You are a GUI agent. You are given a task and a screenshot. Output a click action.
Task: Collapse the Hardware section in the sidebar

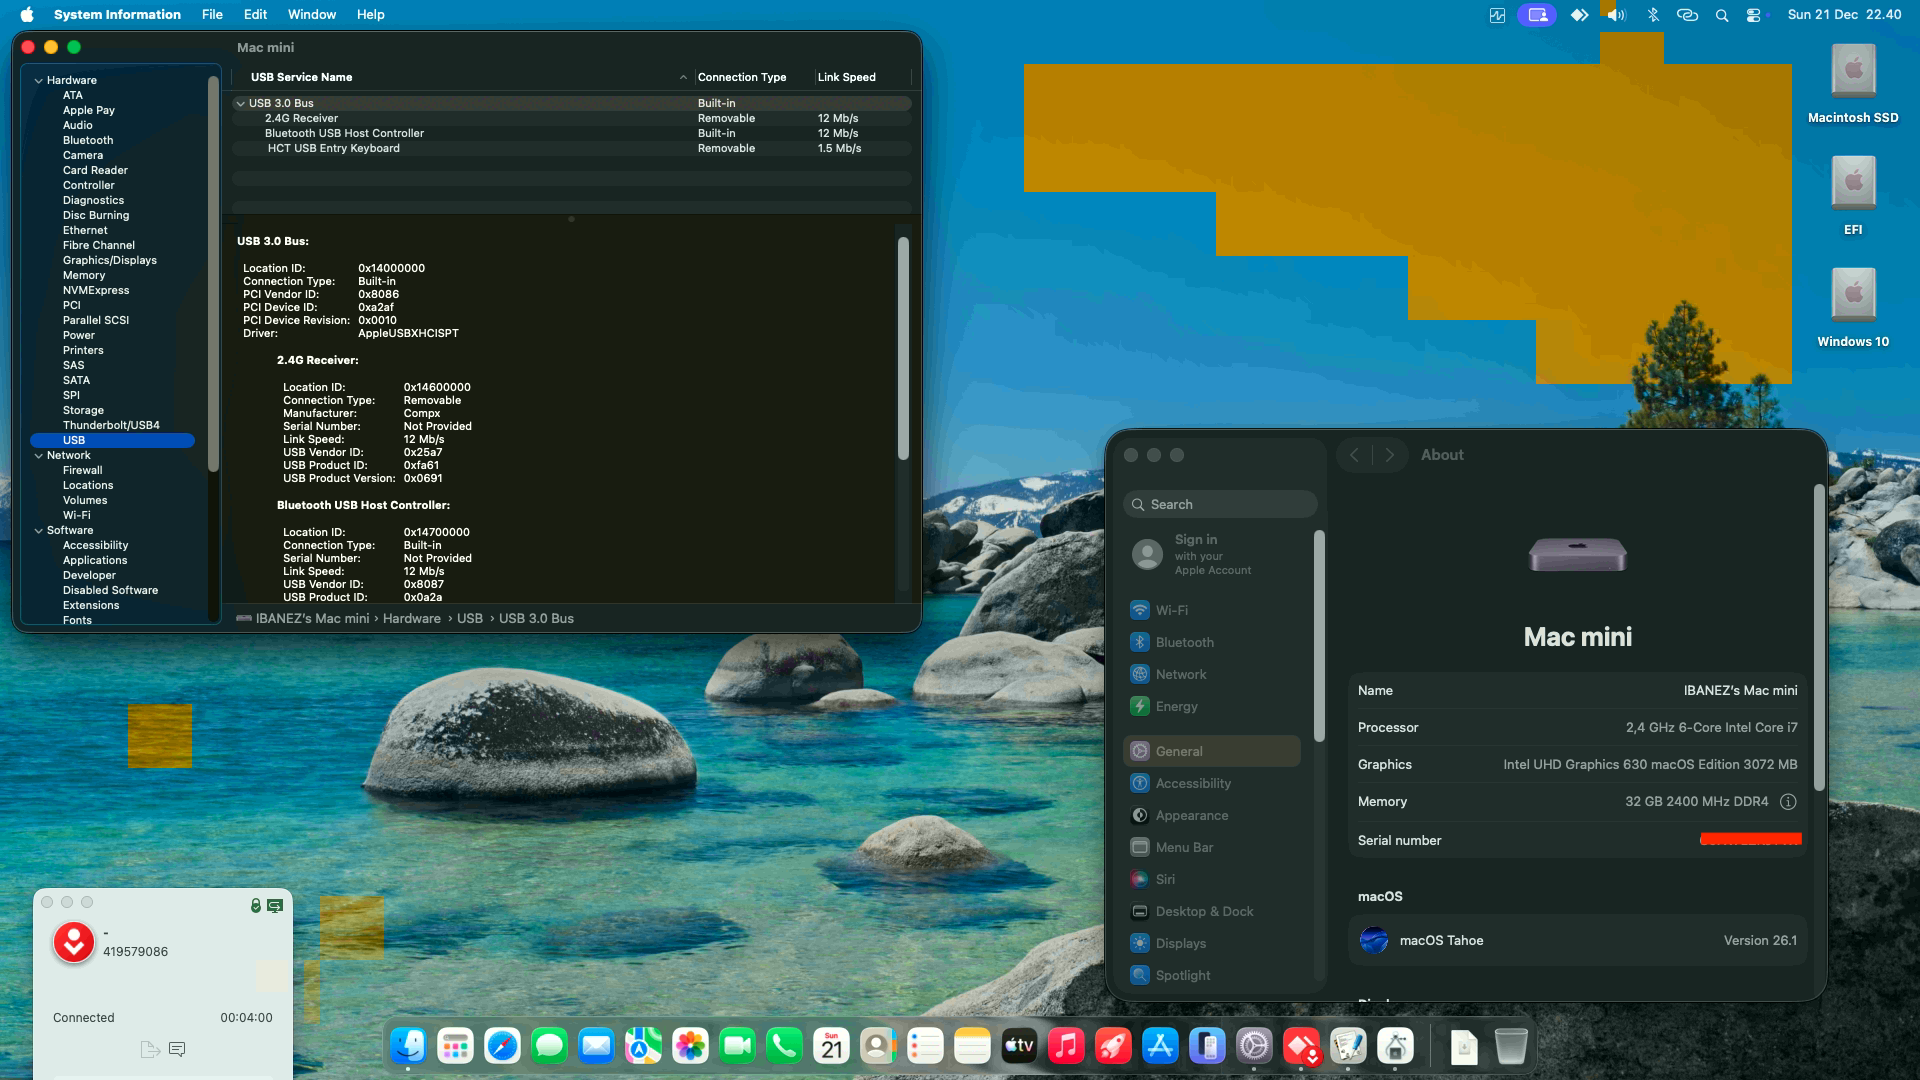39,81
